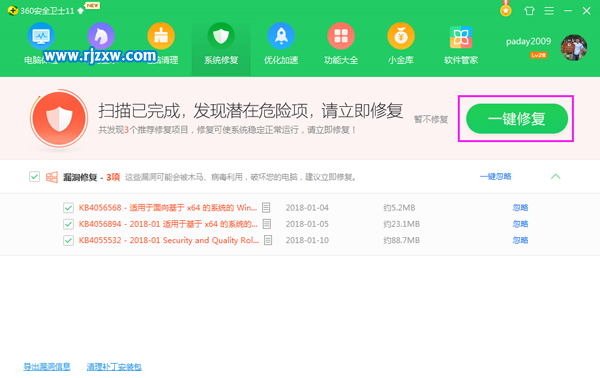The height and width of the screenshot is (378, 600).
Task: Open details document icon for KB4055532
Action: coord(268,240)
